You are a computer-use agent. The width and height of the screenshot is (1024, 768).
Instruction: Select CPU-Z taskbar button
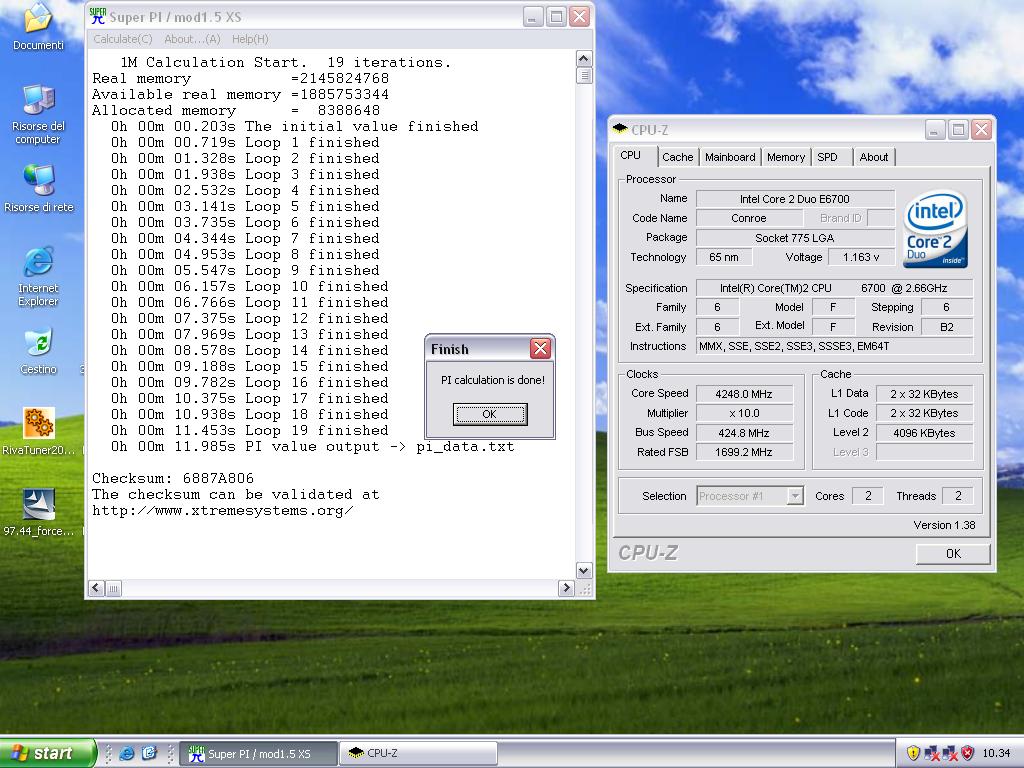[x=418, y=754]
